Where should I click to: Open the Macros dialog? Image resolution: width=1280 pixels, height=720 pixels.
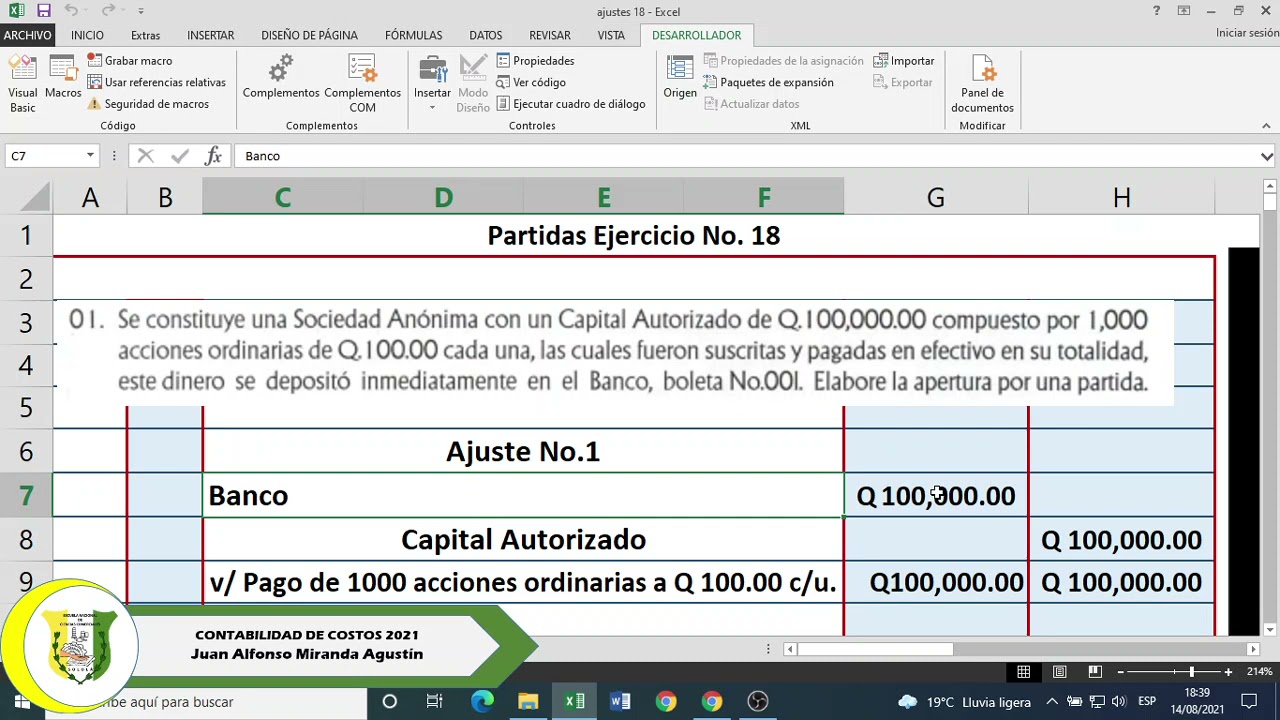click(63, 78)
